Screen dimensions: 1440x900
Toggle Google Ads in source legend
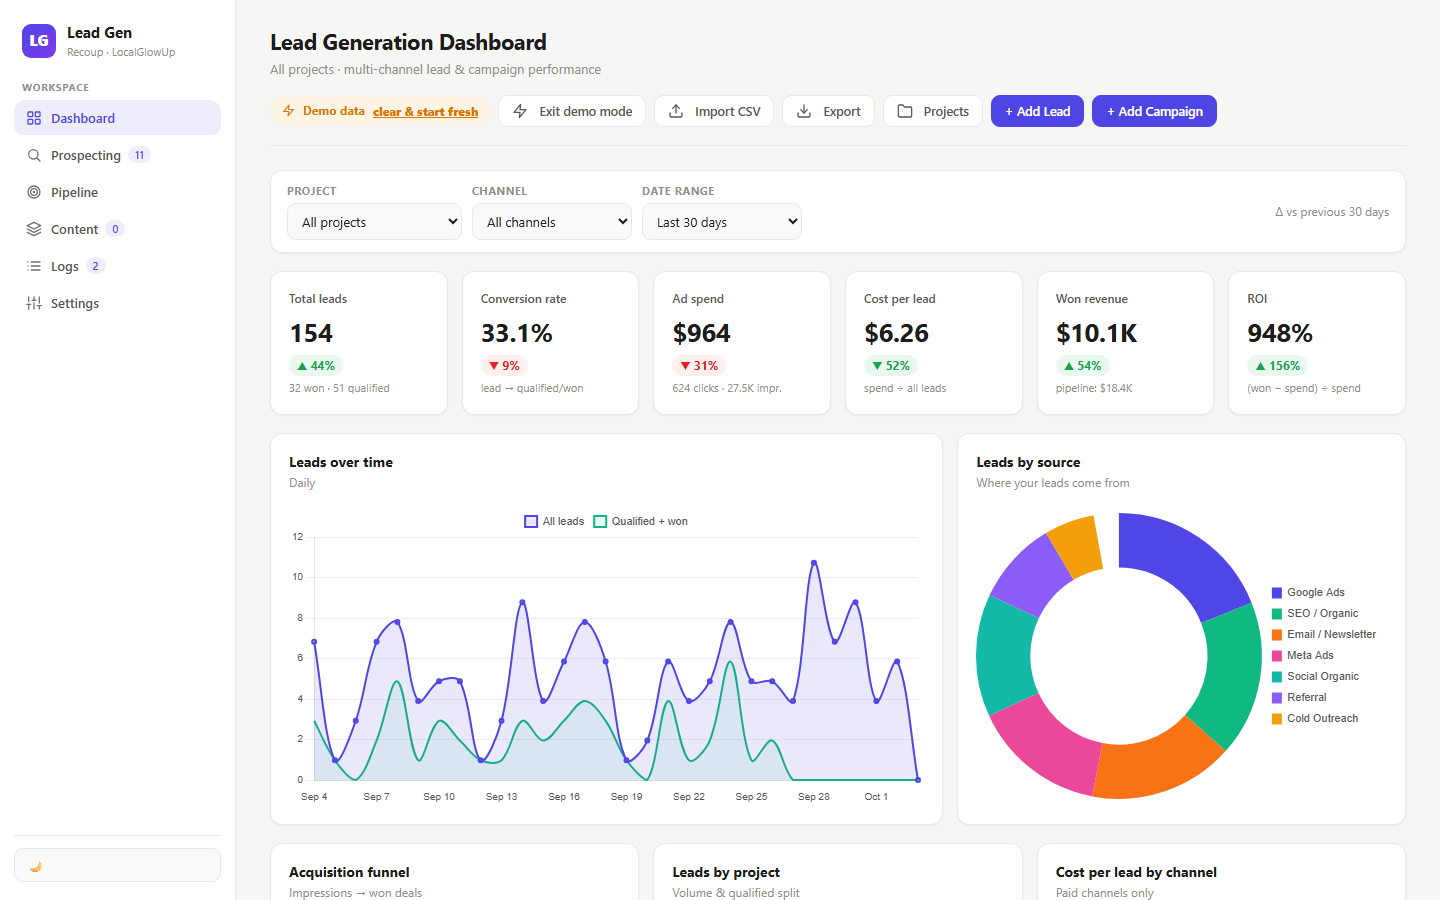point(1308,592)
